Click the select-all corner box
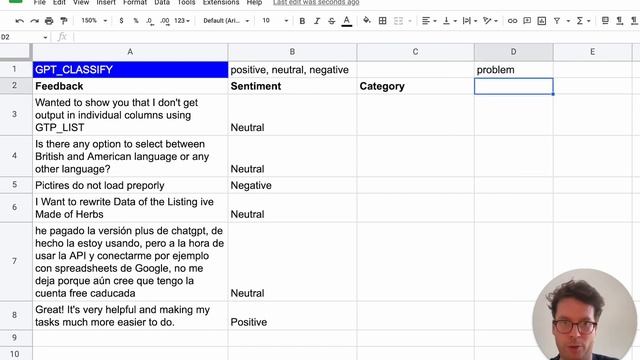This screenshot has height=360, width=640. pos(16,52)
